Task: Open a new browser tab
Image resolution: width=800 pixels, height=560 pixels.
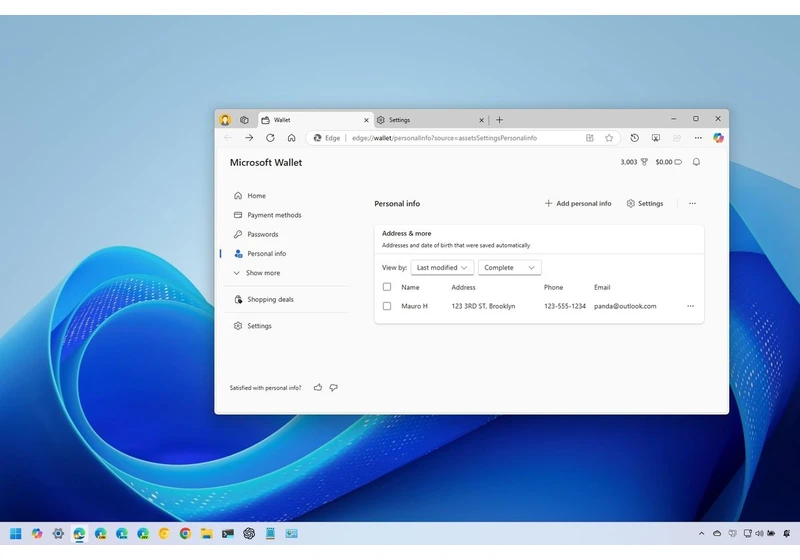Action: (x=499, y=120)
